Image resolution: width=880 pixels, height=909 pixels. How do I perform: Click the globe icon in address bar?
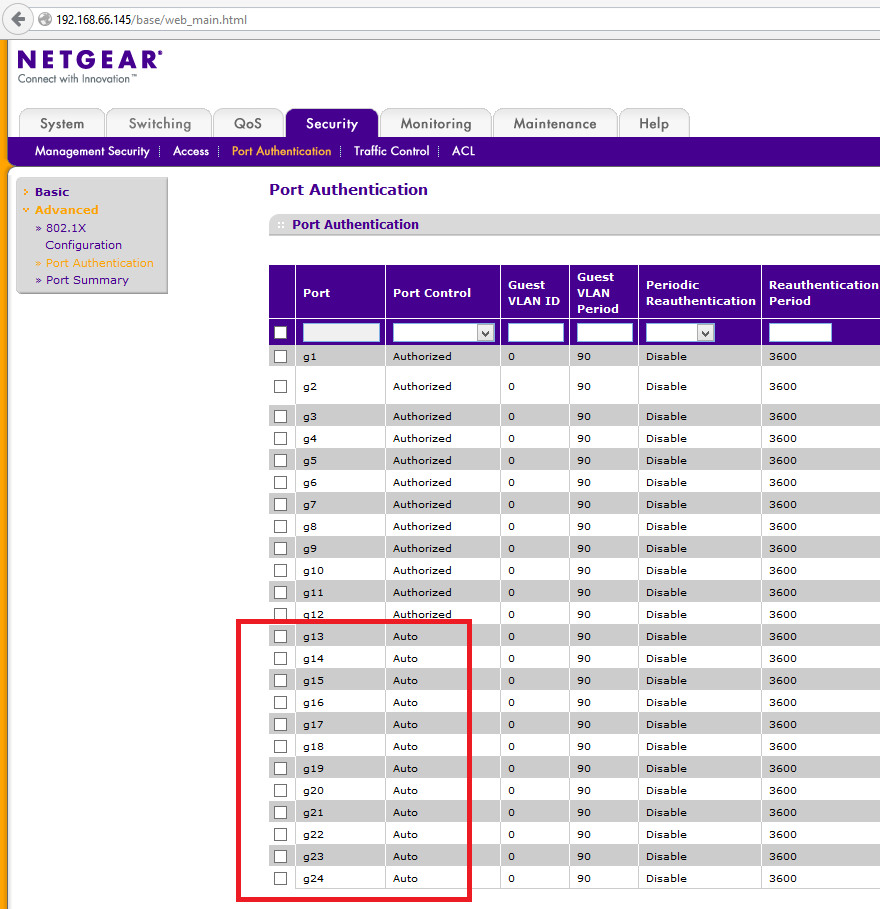pyautogui.click(x=44, y=20)
